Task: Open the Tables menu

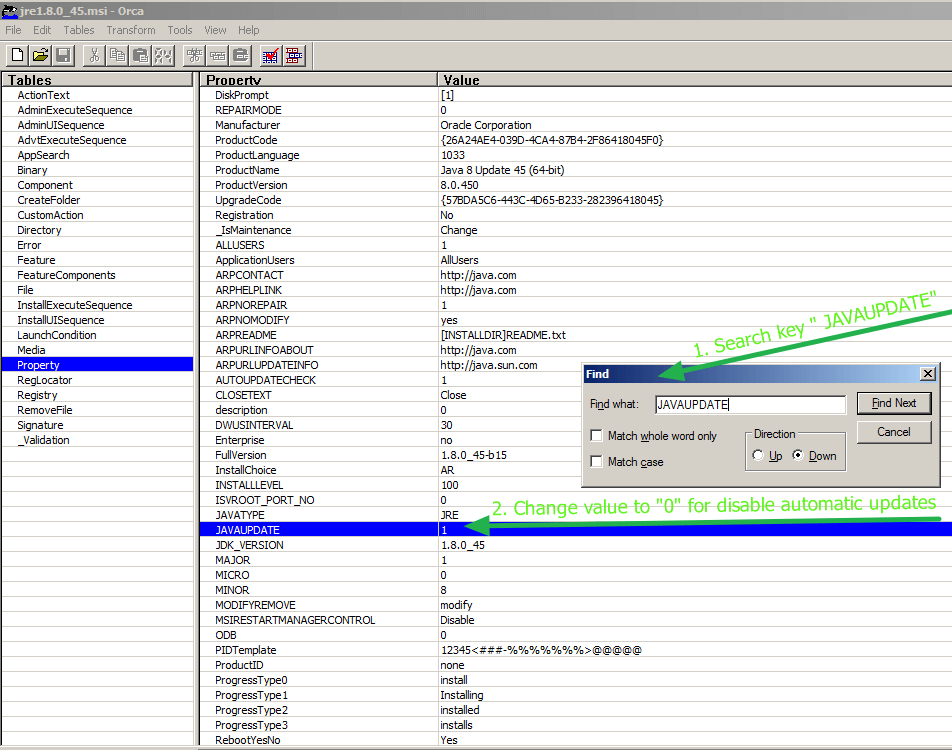Action: pyautogui.click(x=78, y=30)
